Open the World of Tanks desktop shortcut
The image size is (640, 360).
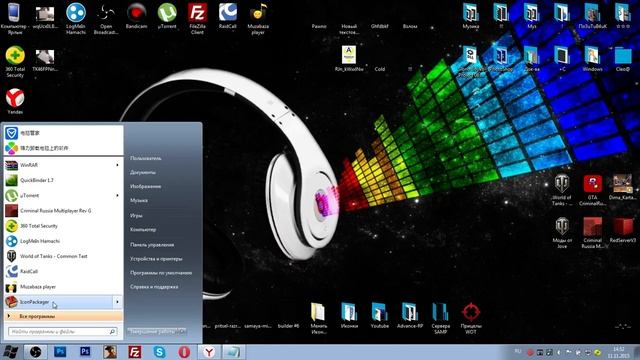562,190
